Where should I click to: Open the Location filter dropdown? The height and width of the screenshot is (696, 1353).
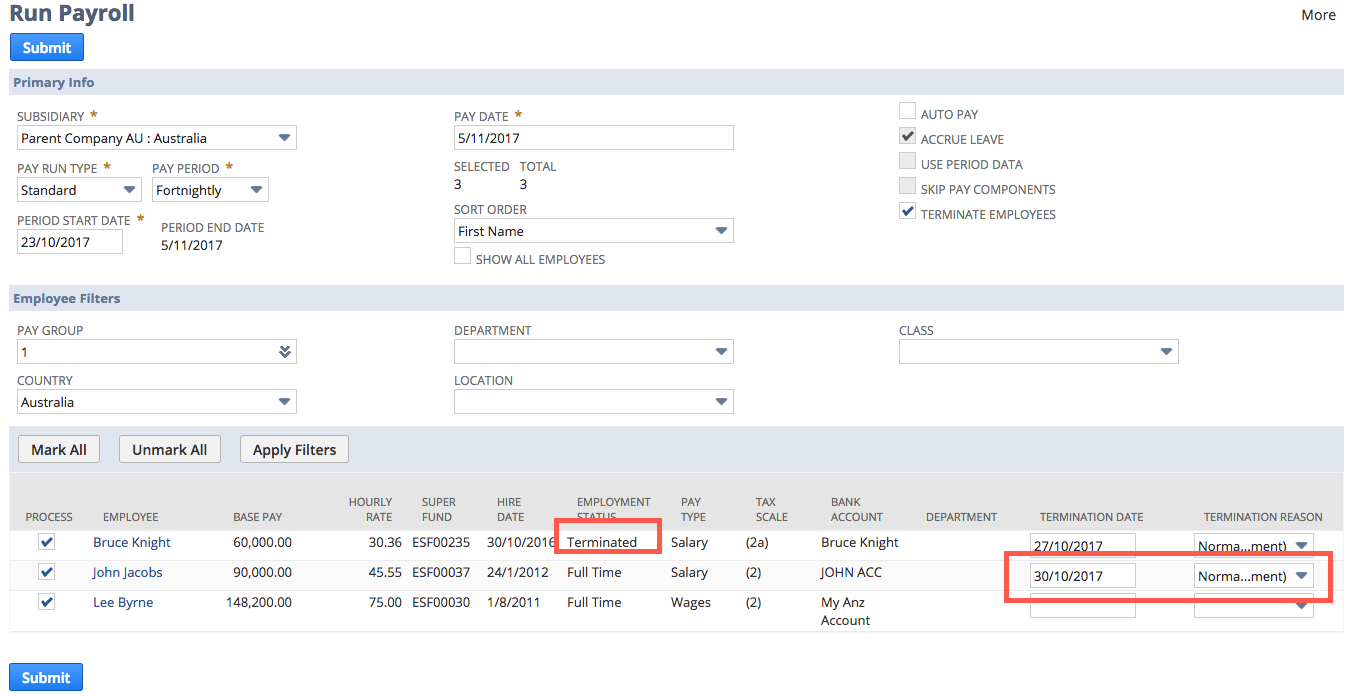point(722,401)
